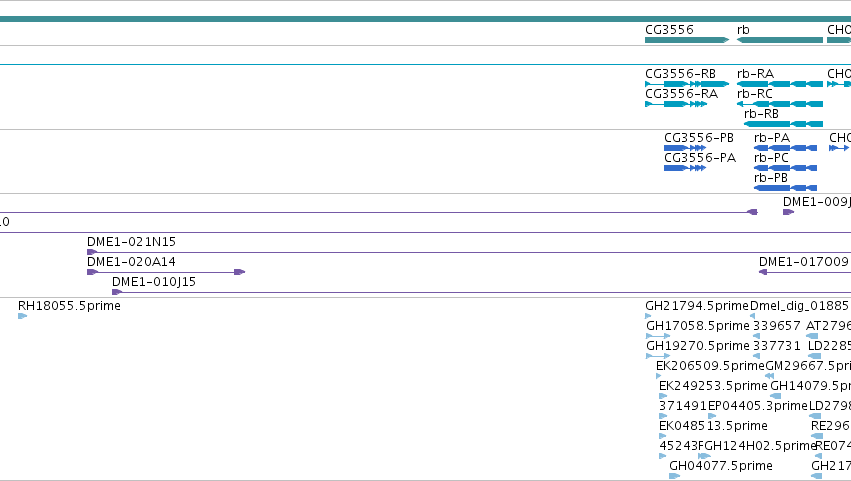Select EST EK048513.5prime label
851x481 pixels.
point(713,426)
